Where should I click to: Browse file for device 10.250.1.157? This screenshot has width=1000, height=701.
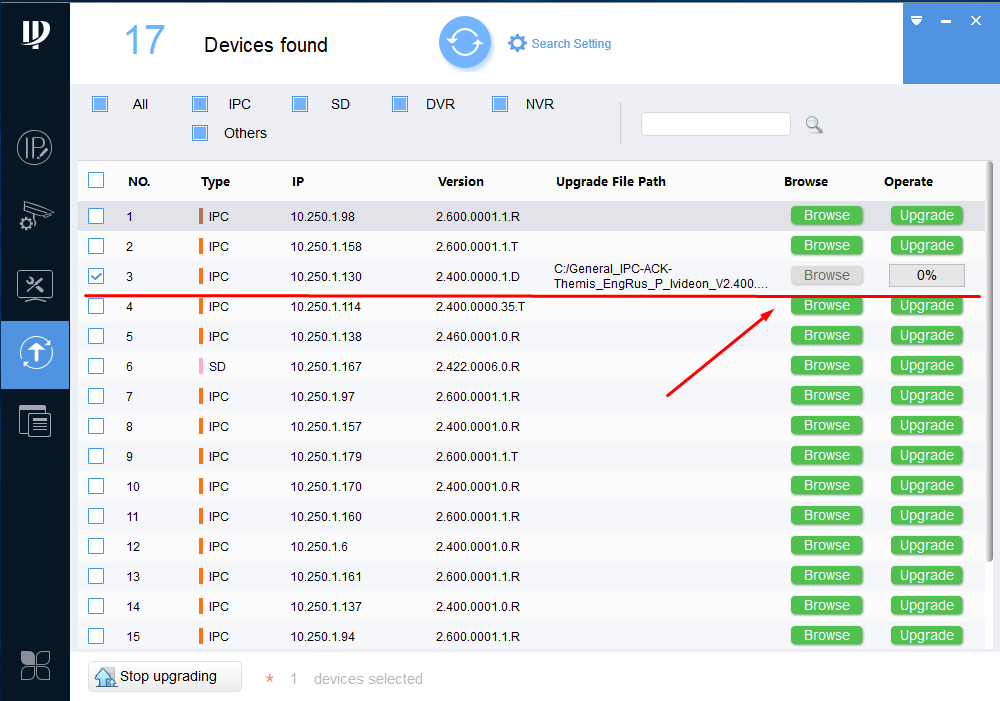pos(827,425)
